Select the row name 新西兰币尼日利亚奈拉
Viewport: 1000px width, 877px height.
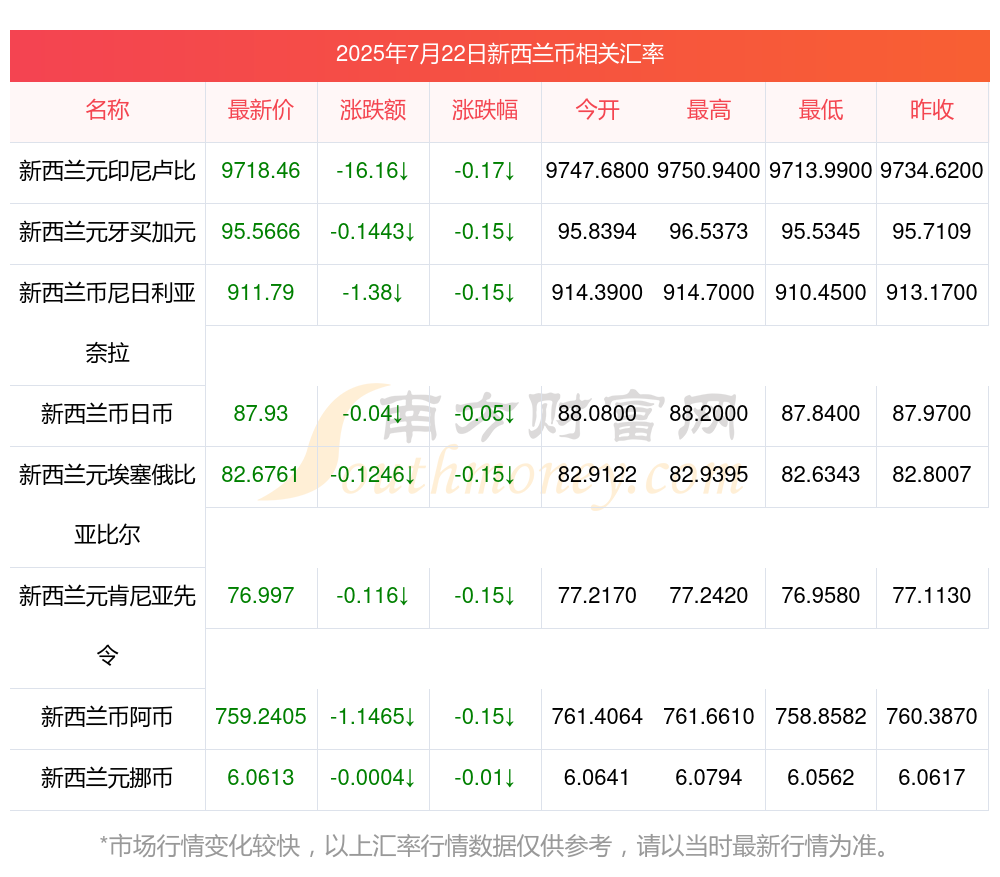(x=107, y=323)
